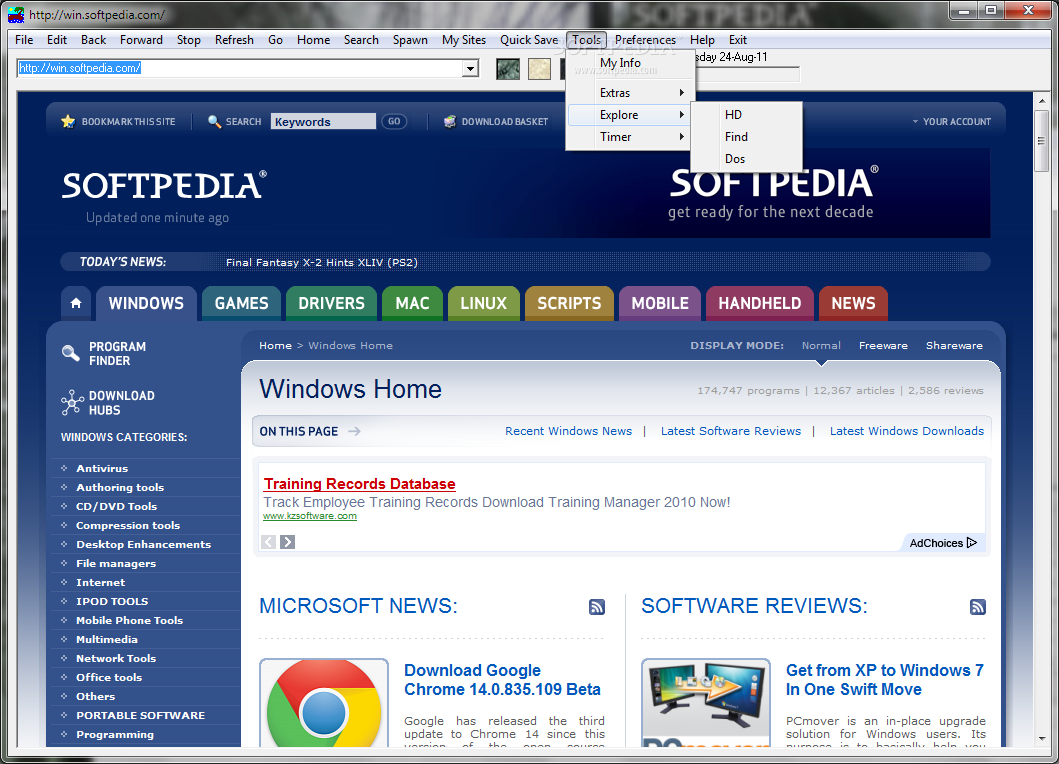Click the Google Chrome logo thumbnail
Screen dimensions: 1059x764
click(x=324, y=703)
